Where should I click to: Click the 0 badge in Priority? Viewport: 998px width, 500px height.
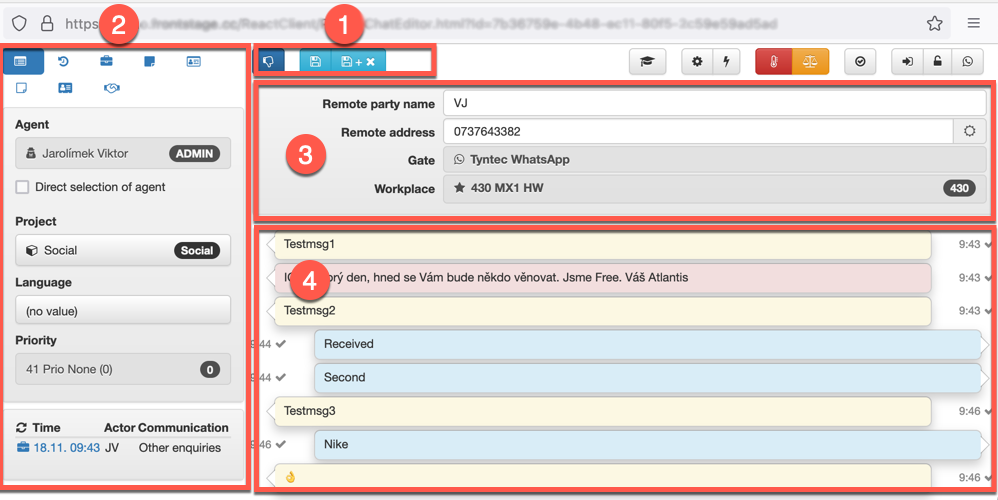pyautogui.click(x=209, y=369)
